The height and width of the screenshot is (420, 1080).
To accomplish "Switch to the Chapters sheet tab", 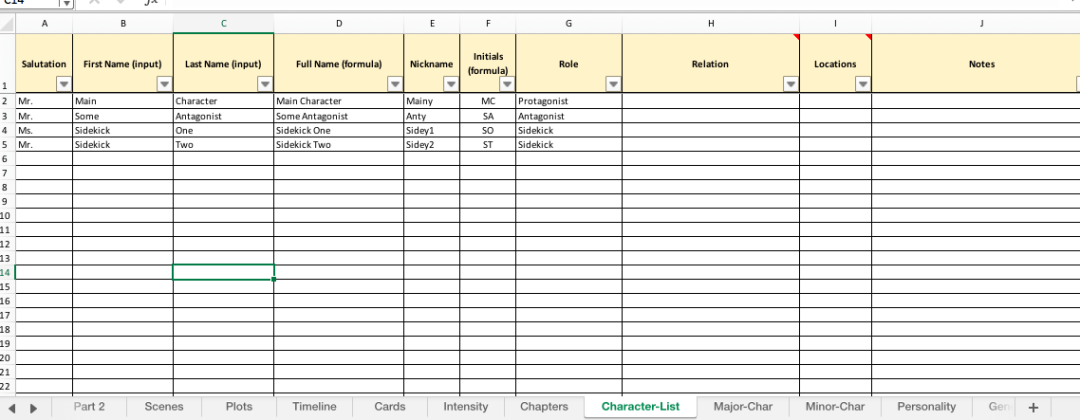I will tap(544, 406).
